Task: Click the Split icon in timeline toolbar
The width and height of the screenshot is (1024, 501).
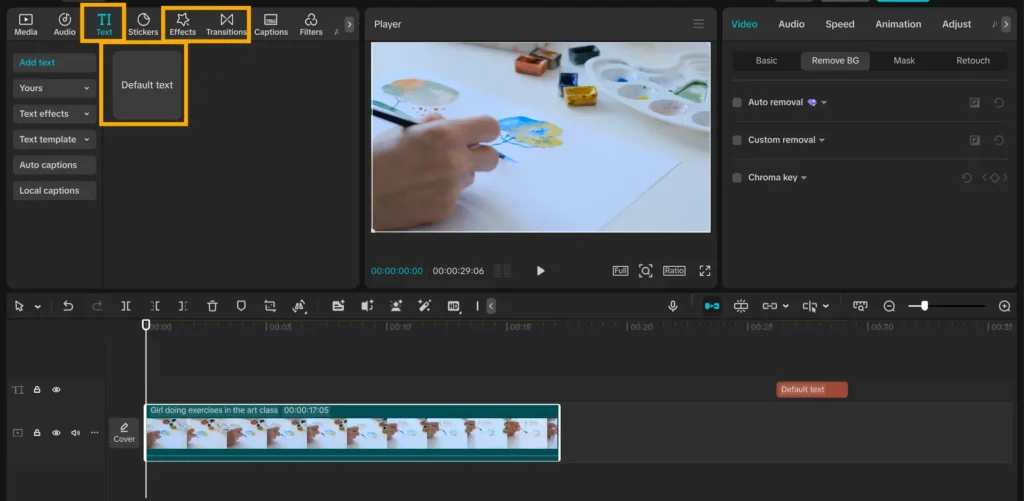Action: point(126,306)
